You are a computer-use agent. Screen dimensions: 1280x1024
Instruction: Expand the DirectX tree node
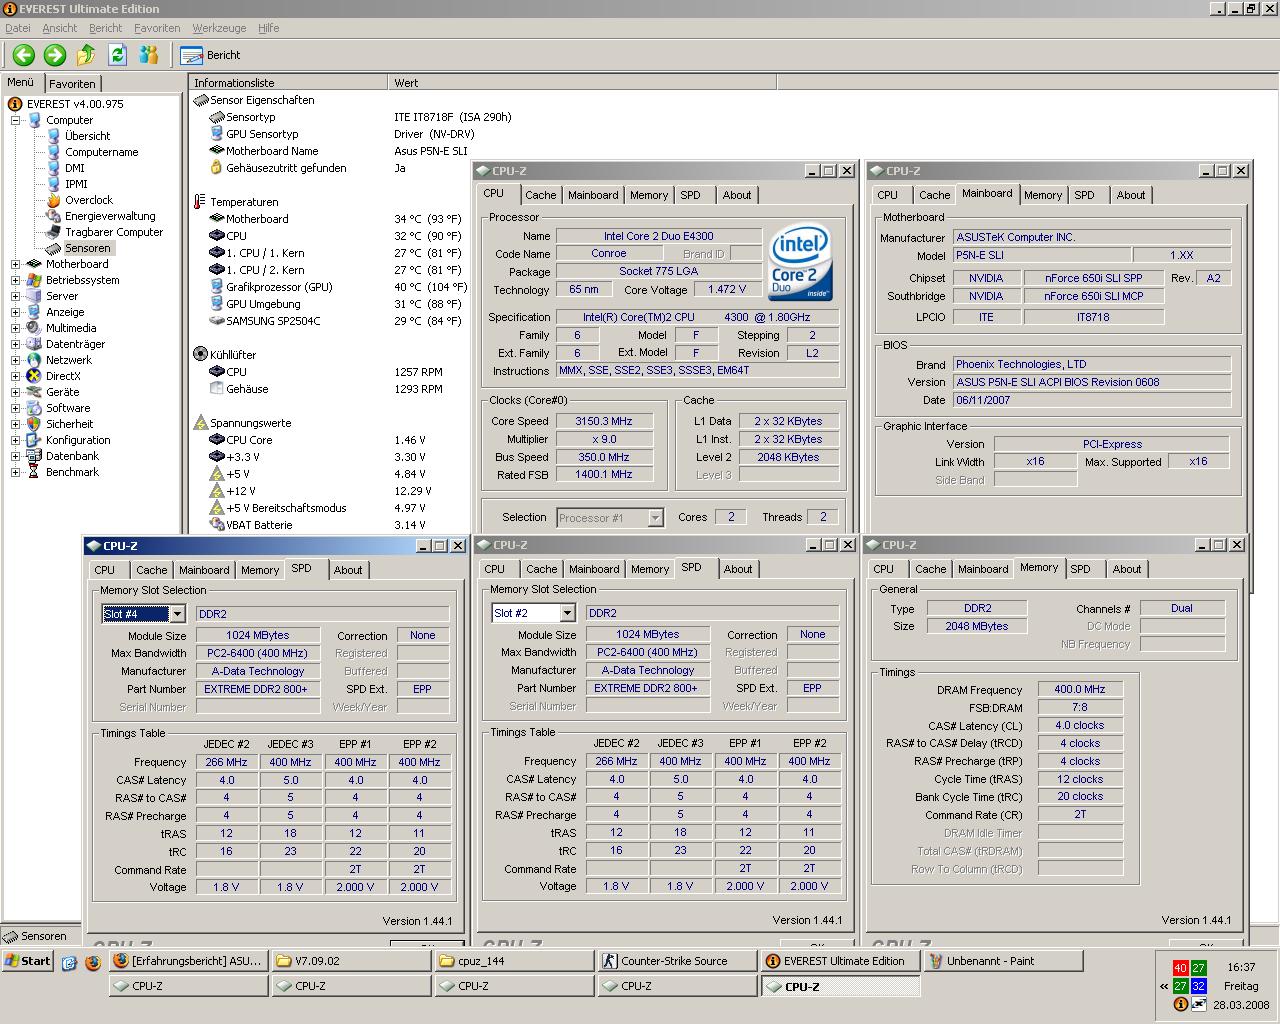click(x=16, y=376)
